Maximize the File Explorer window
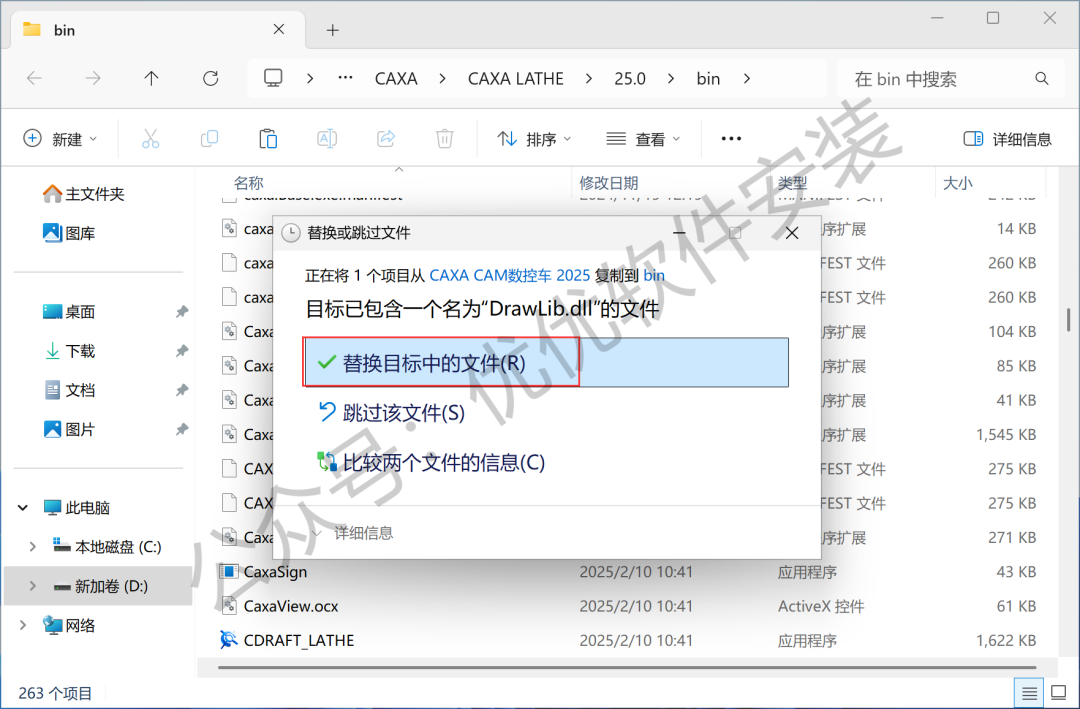 tap(993, 18)
